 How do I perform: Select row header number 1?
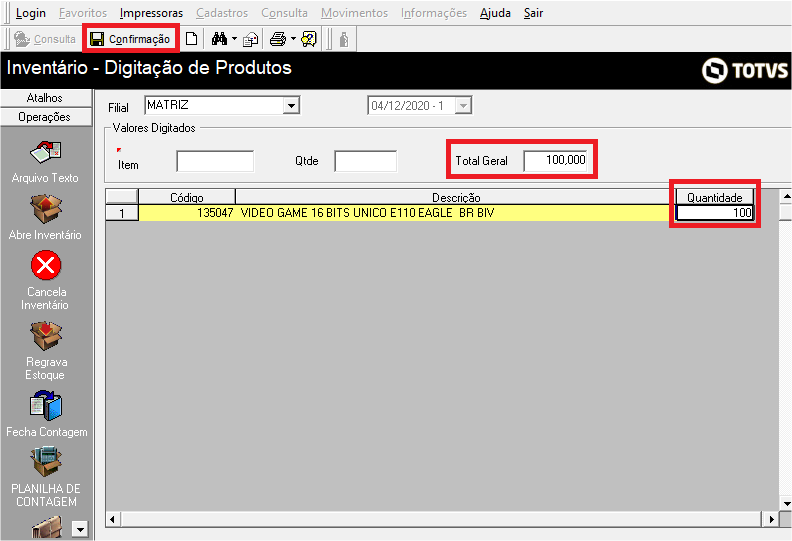pyautogui.click(x=122, y=213)
